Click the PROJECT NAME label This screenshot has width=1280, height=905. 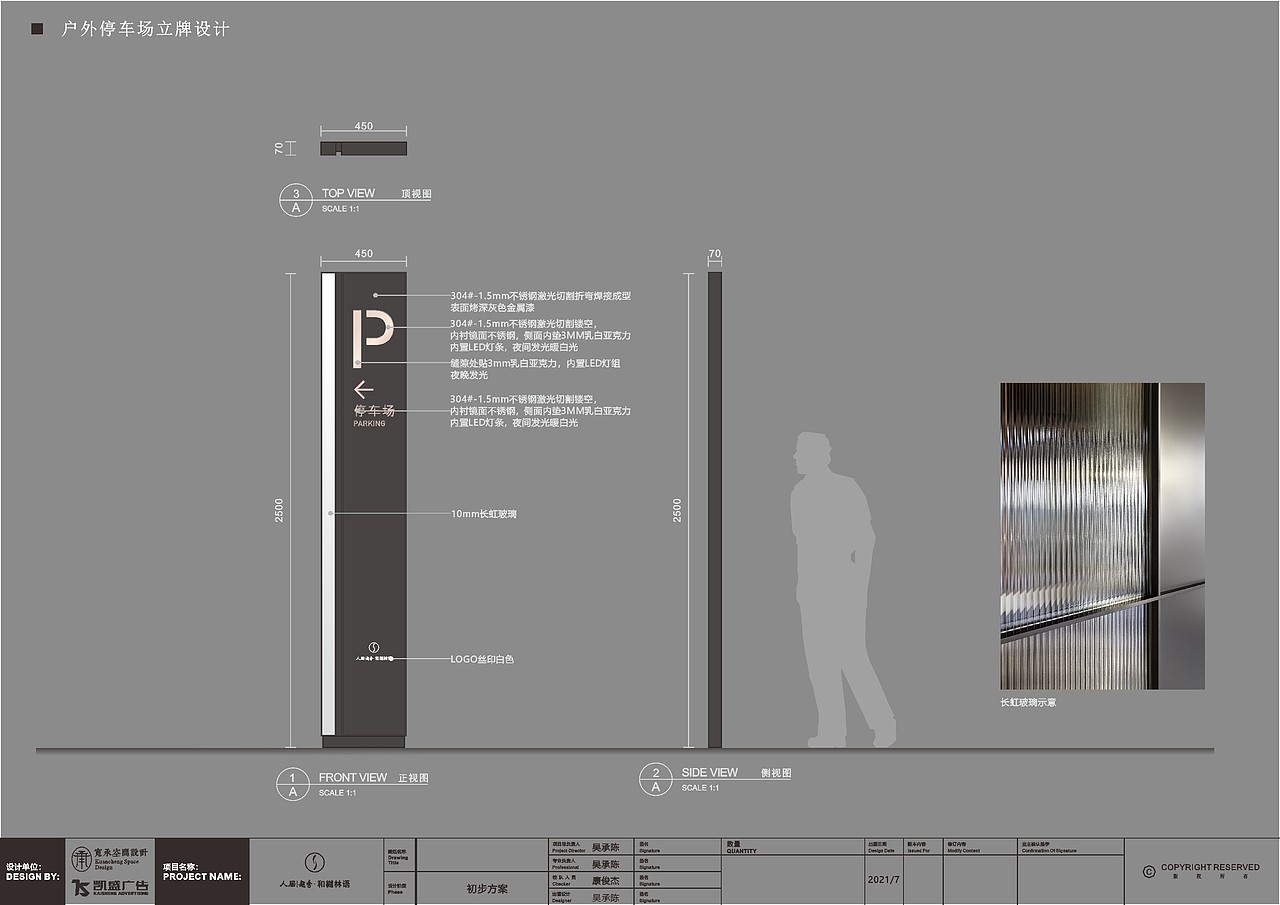202,876
